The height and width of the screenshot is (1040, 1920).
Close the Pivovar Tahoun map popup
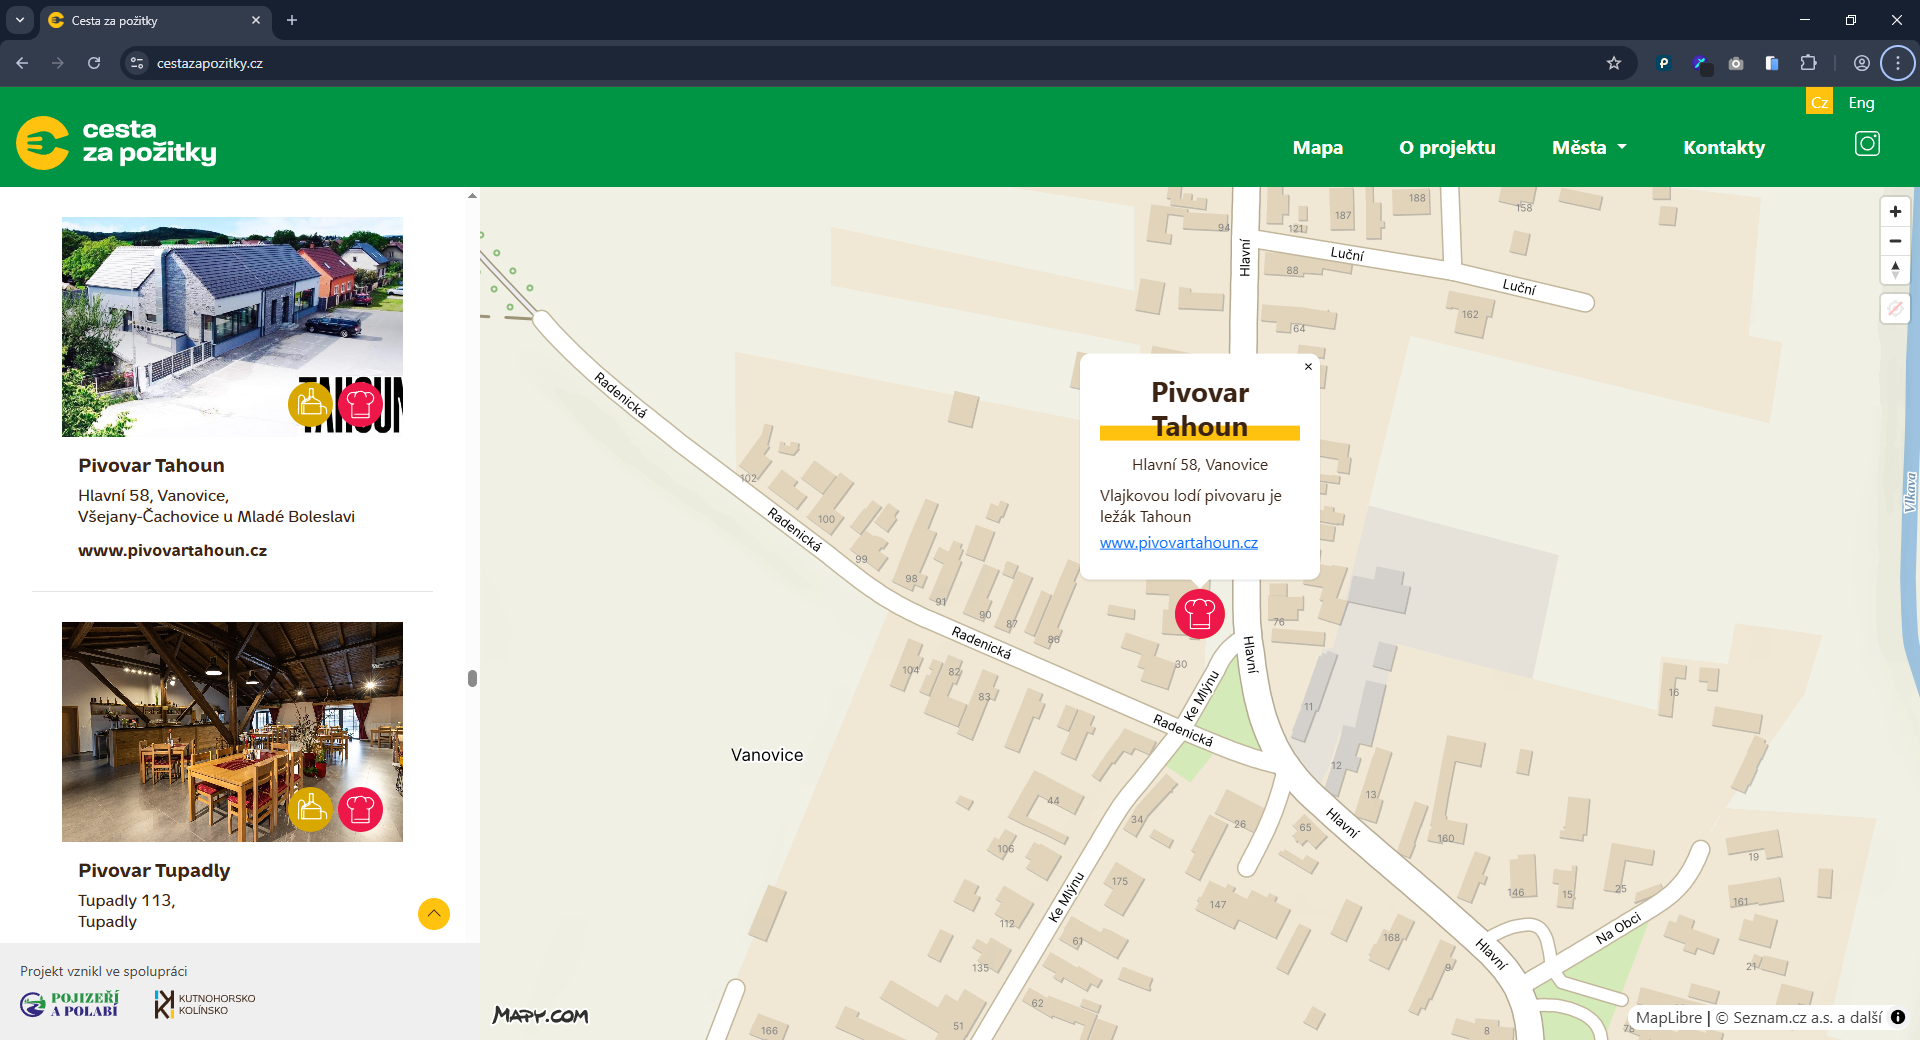click(1308, 367)
